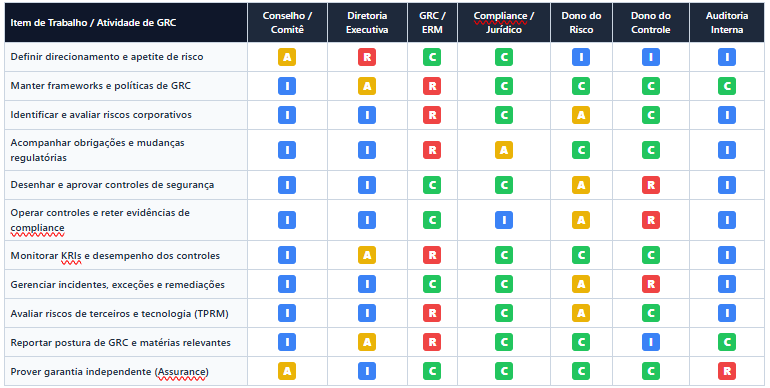
Task: Click the A badge for Monitorar KRIs under Diretoria Executiva
Action: click(367, 255)
